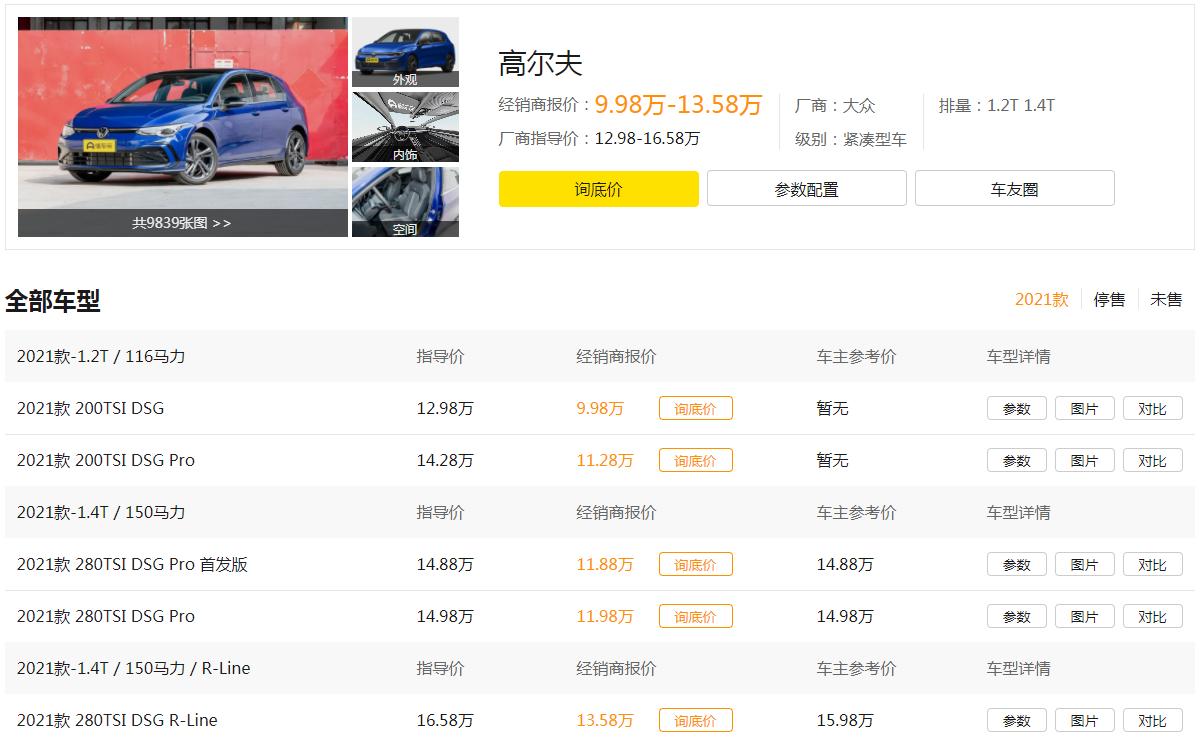Click 询底价 for 200TSI DSG row
Viewport: 1201px width, 742px height.
point(696,408)
